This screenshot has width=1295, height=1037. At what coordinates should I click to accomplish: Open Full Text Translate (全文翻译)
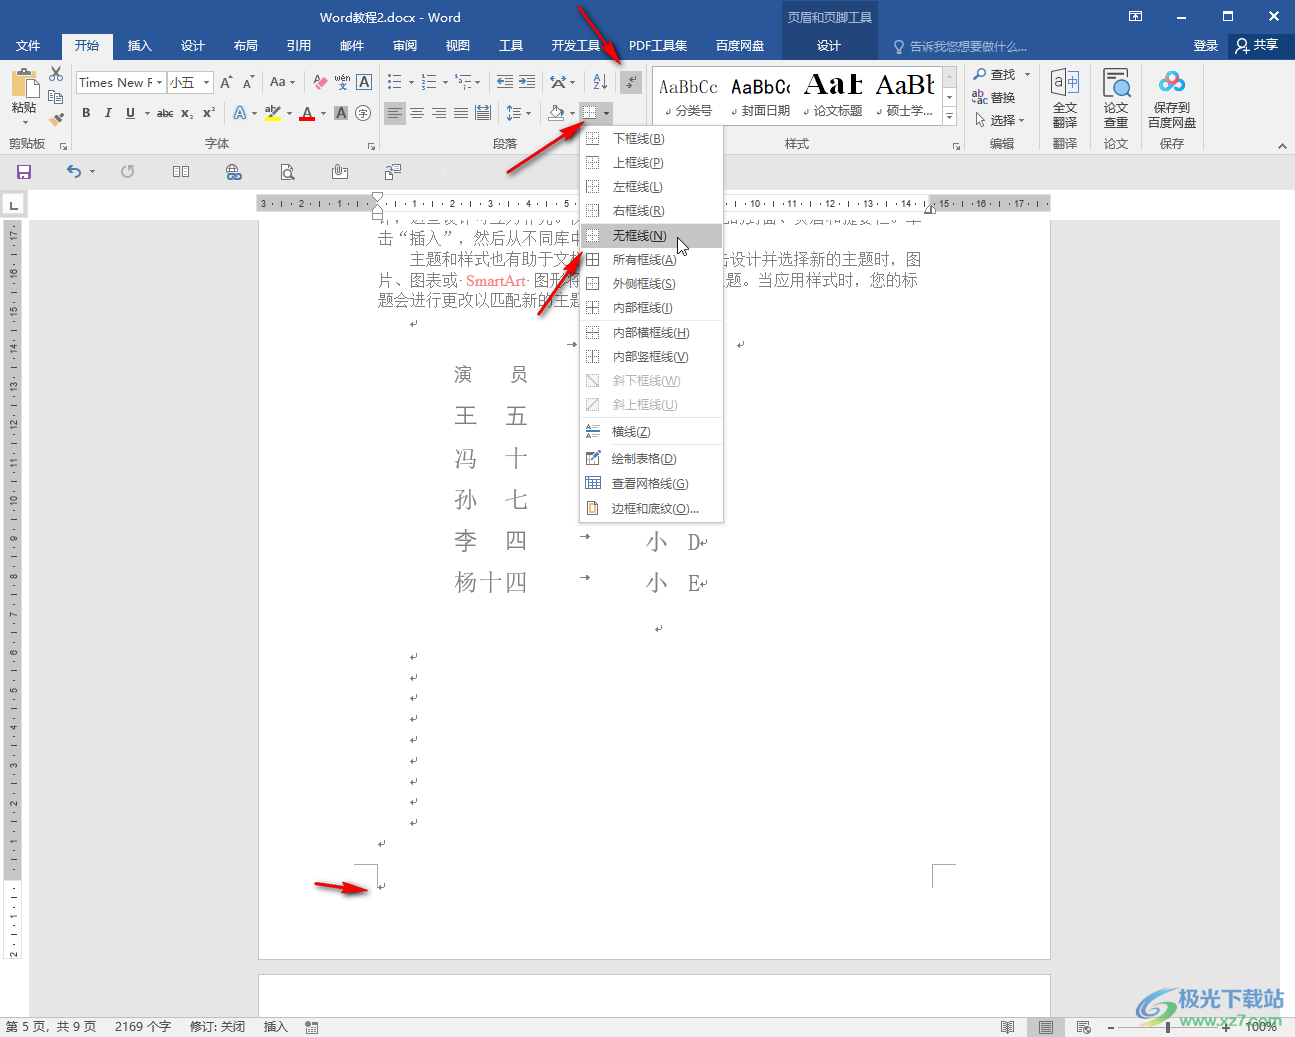pos(1065,98)
